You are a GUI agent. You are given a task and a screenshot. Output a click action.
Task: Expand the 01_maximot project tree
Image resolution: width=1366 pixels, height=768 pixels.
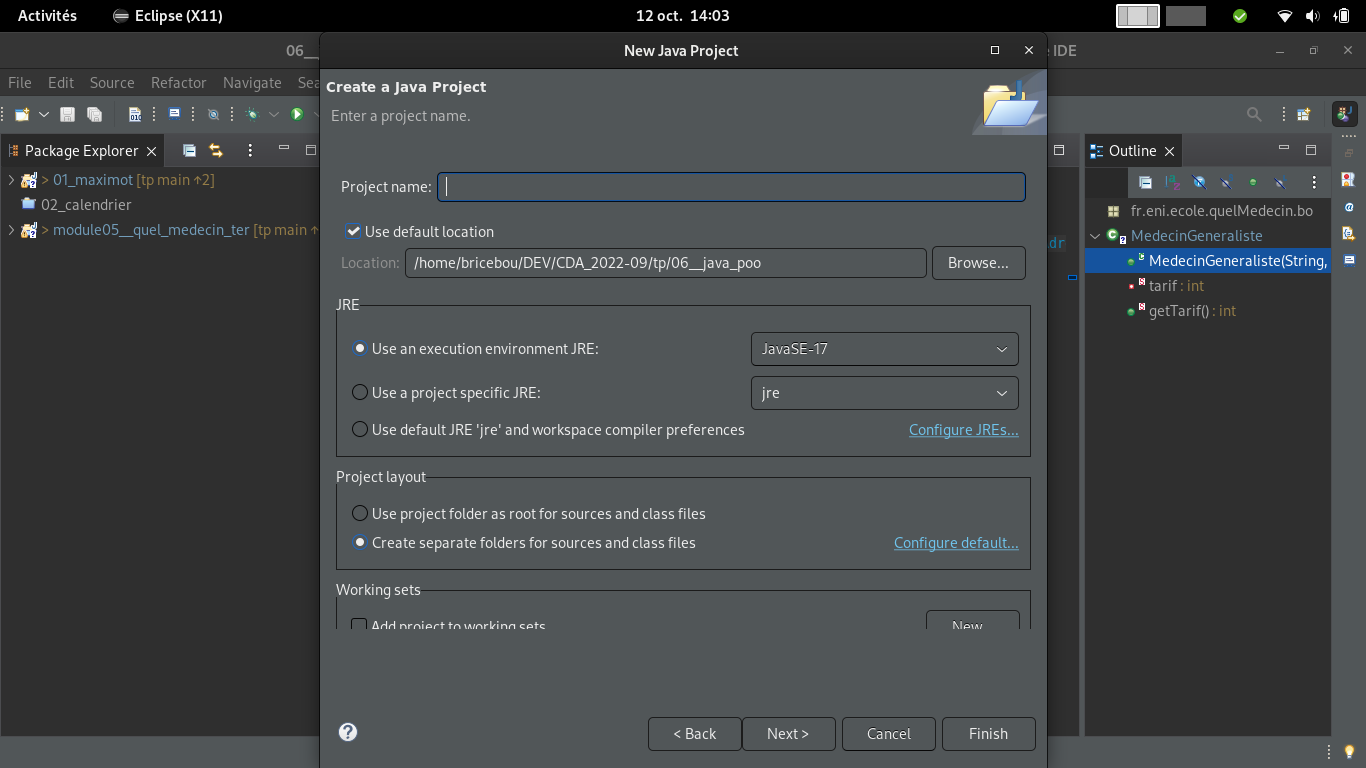click(x=11, y=180)
